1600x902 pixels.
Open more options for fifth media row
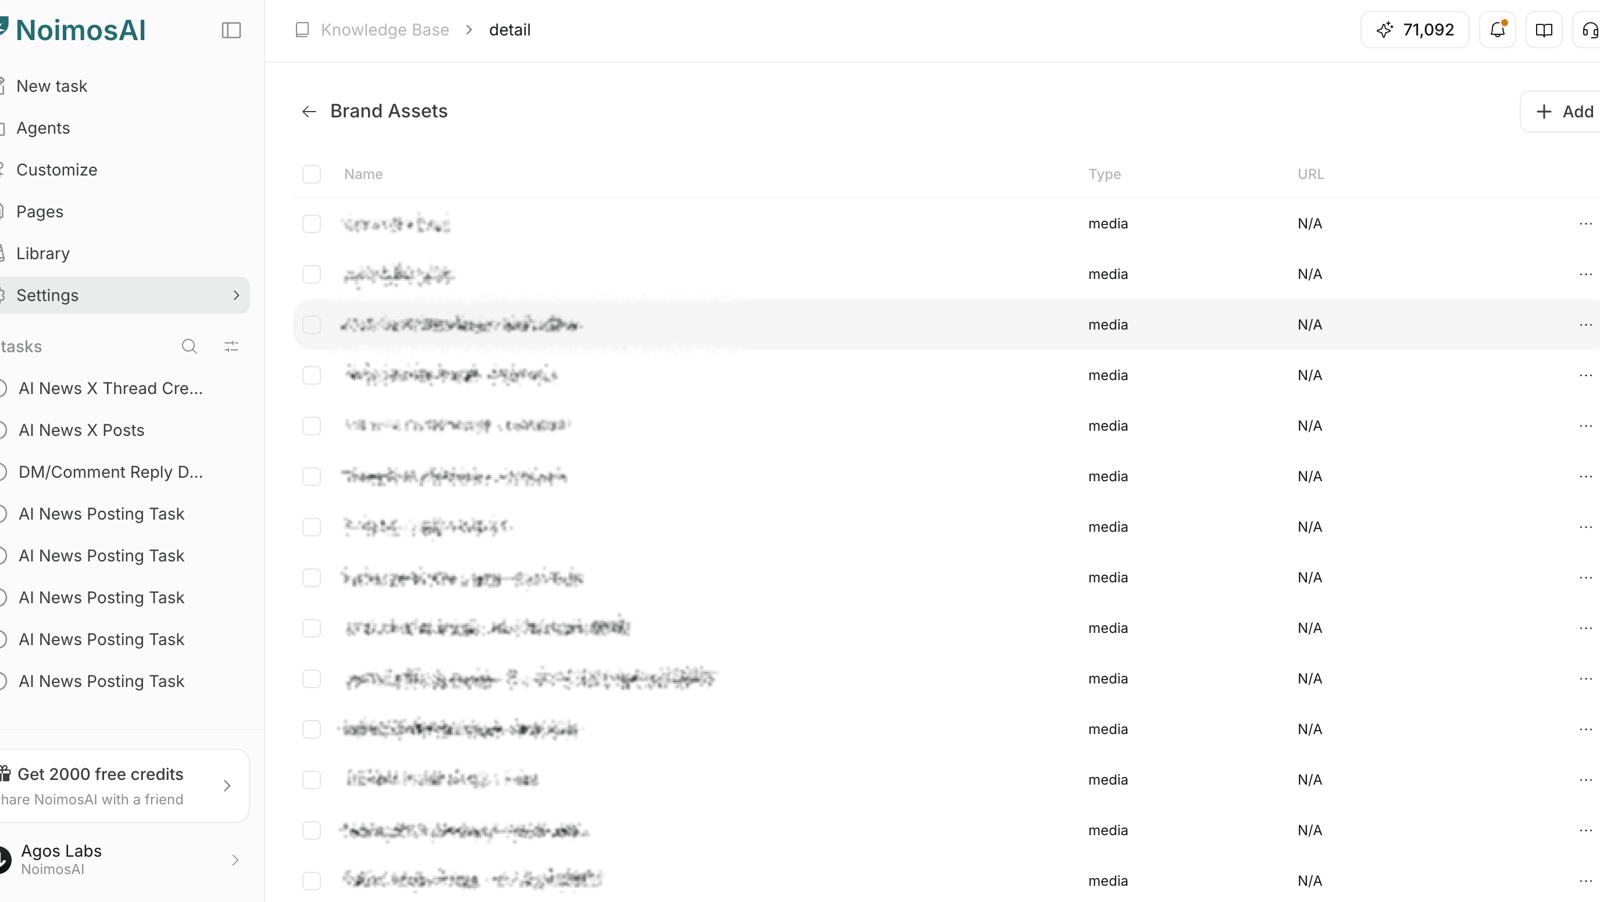point(1586,426)
